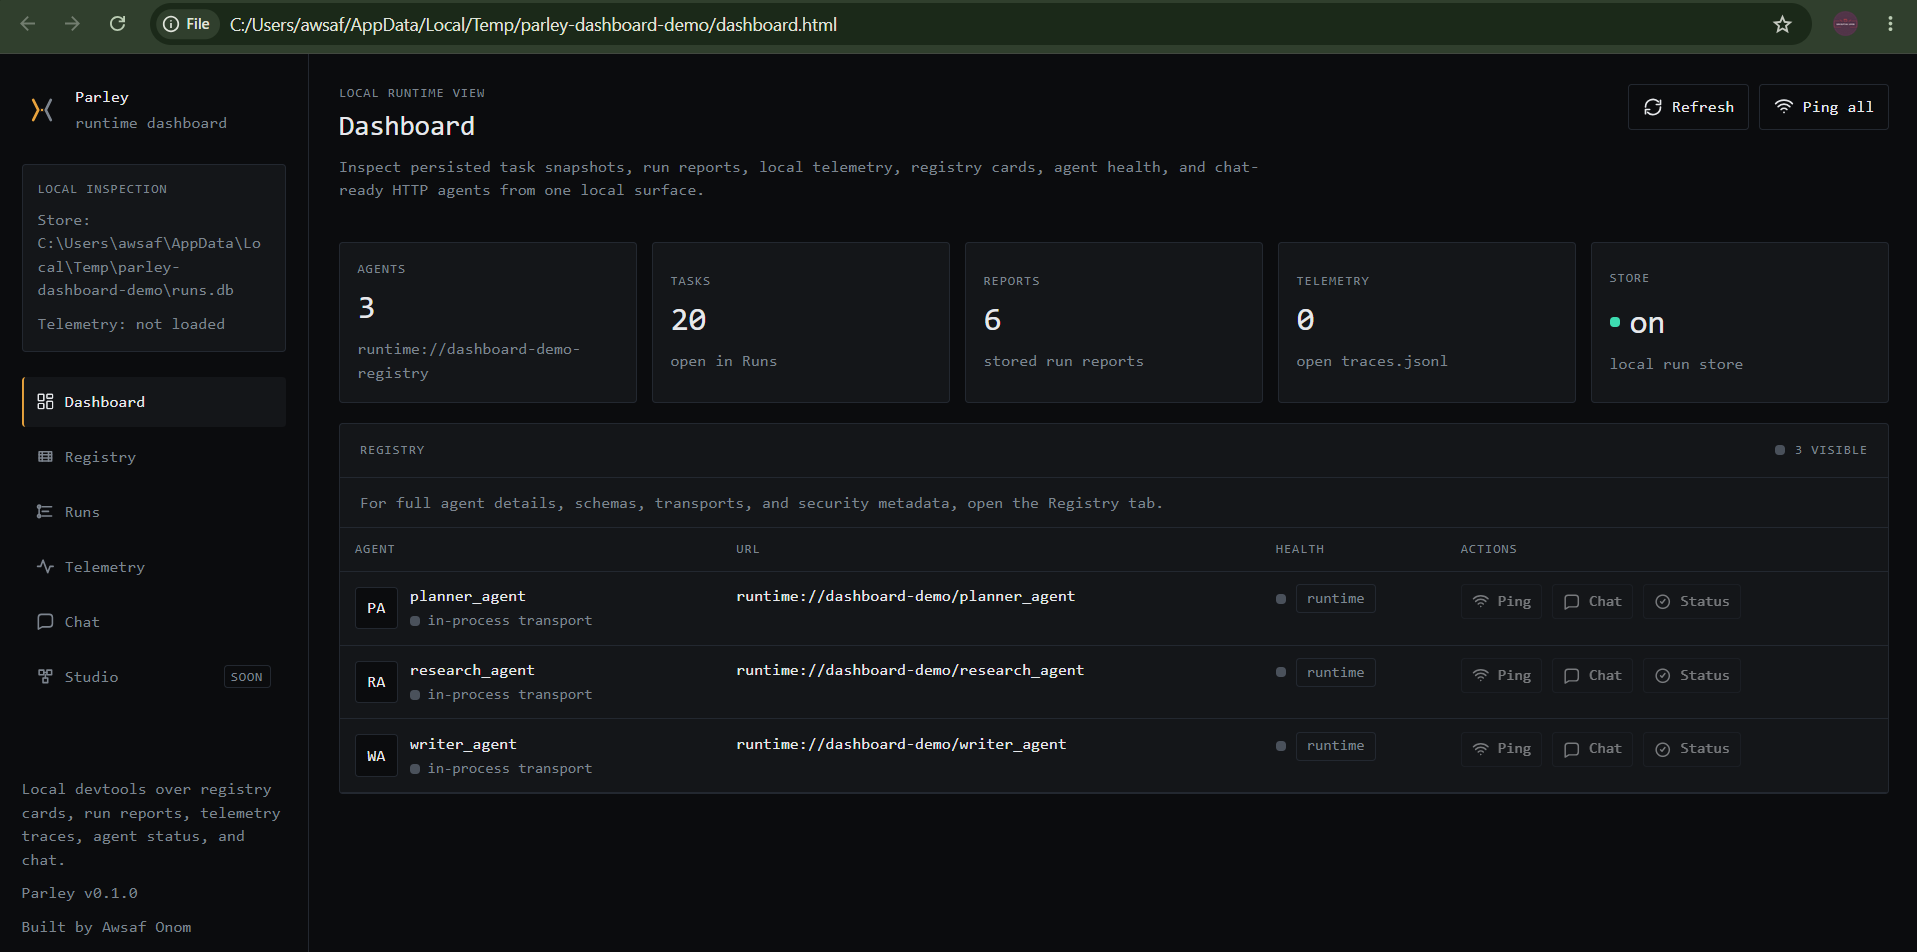Click the runtime://dashboard-demo/planner_agent URL
The width and height of the screenshot is (1917, 952).
pyautogui.click(x=906, y=596)
